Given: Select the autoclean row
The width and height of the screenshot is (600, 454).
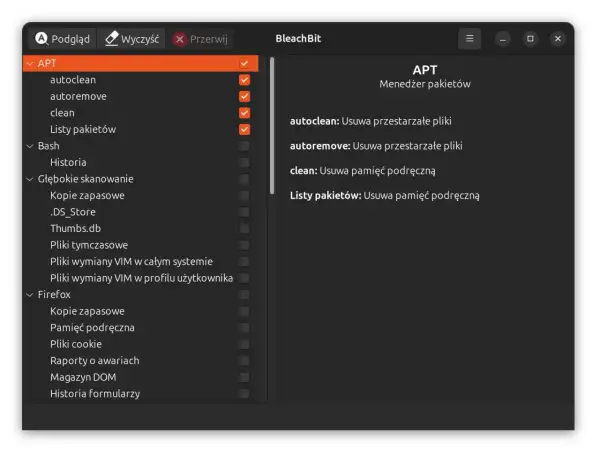Looking at the screenshot, I should pos(141,80).
